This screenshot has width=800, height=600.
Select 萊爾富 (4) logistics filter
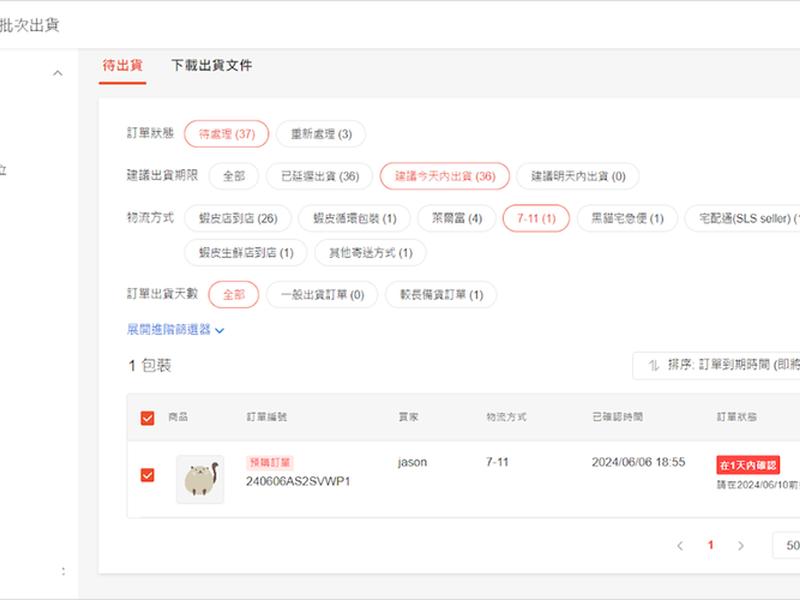457,218
